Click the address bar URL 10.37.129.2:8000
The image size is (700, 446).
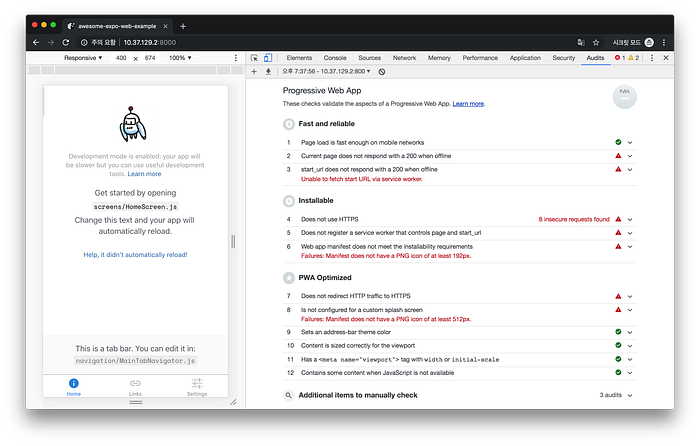coord(150,42)
